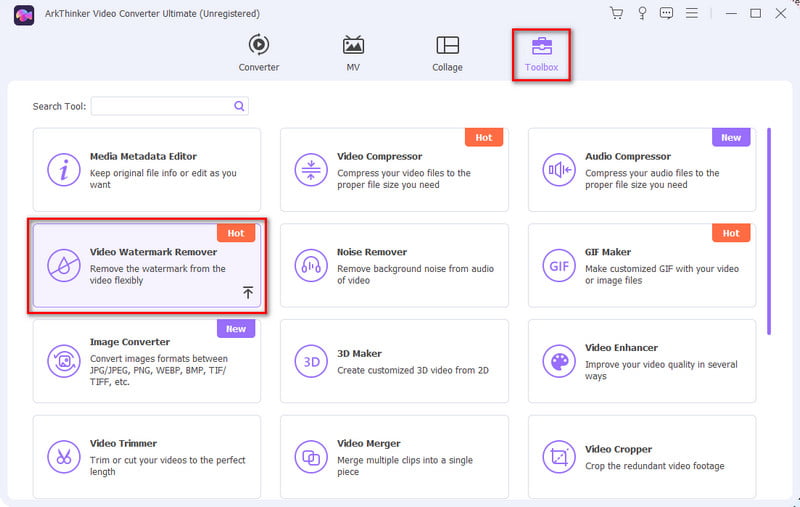Open Video Enhancer title text

(x=621, y=348)
